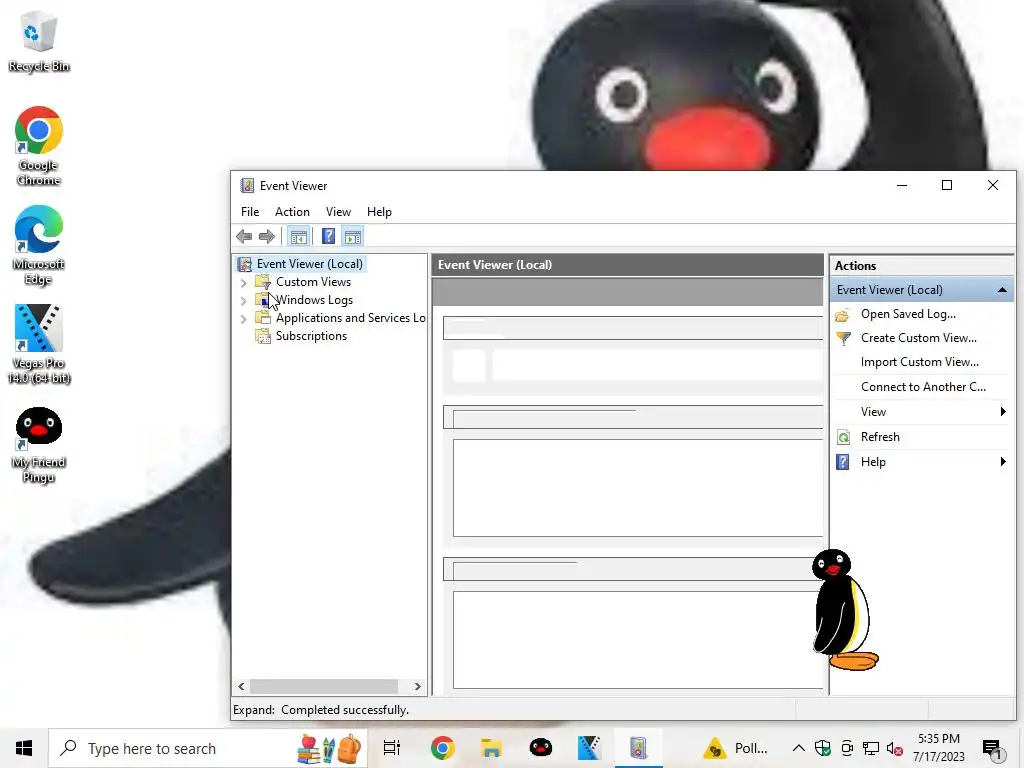Click the Windows Security tray icon
The height and width of the screenshot is (768, 1024).
point(823,748)
